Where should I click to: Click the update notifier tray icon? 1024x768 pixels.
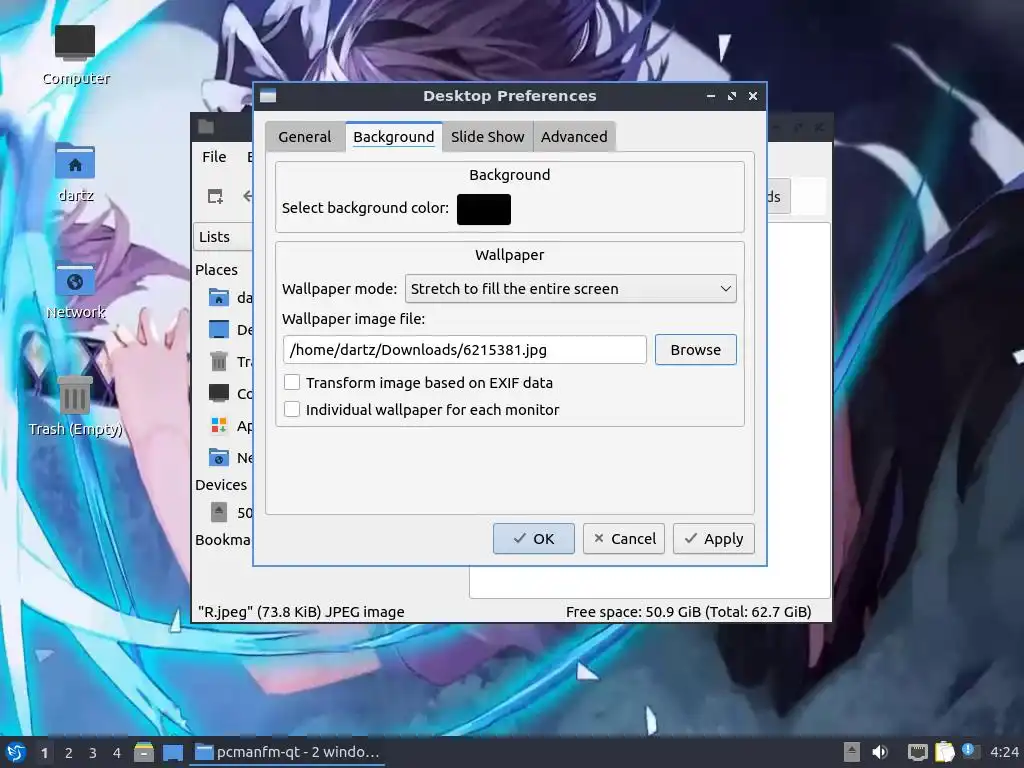tap(970, 751)
